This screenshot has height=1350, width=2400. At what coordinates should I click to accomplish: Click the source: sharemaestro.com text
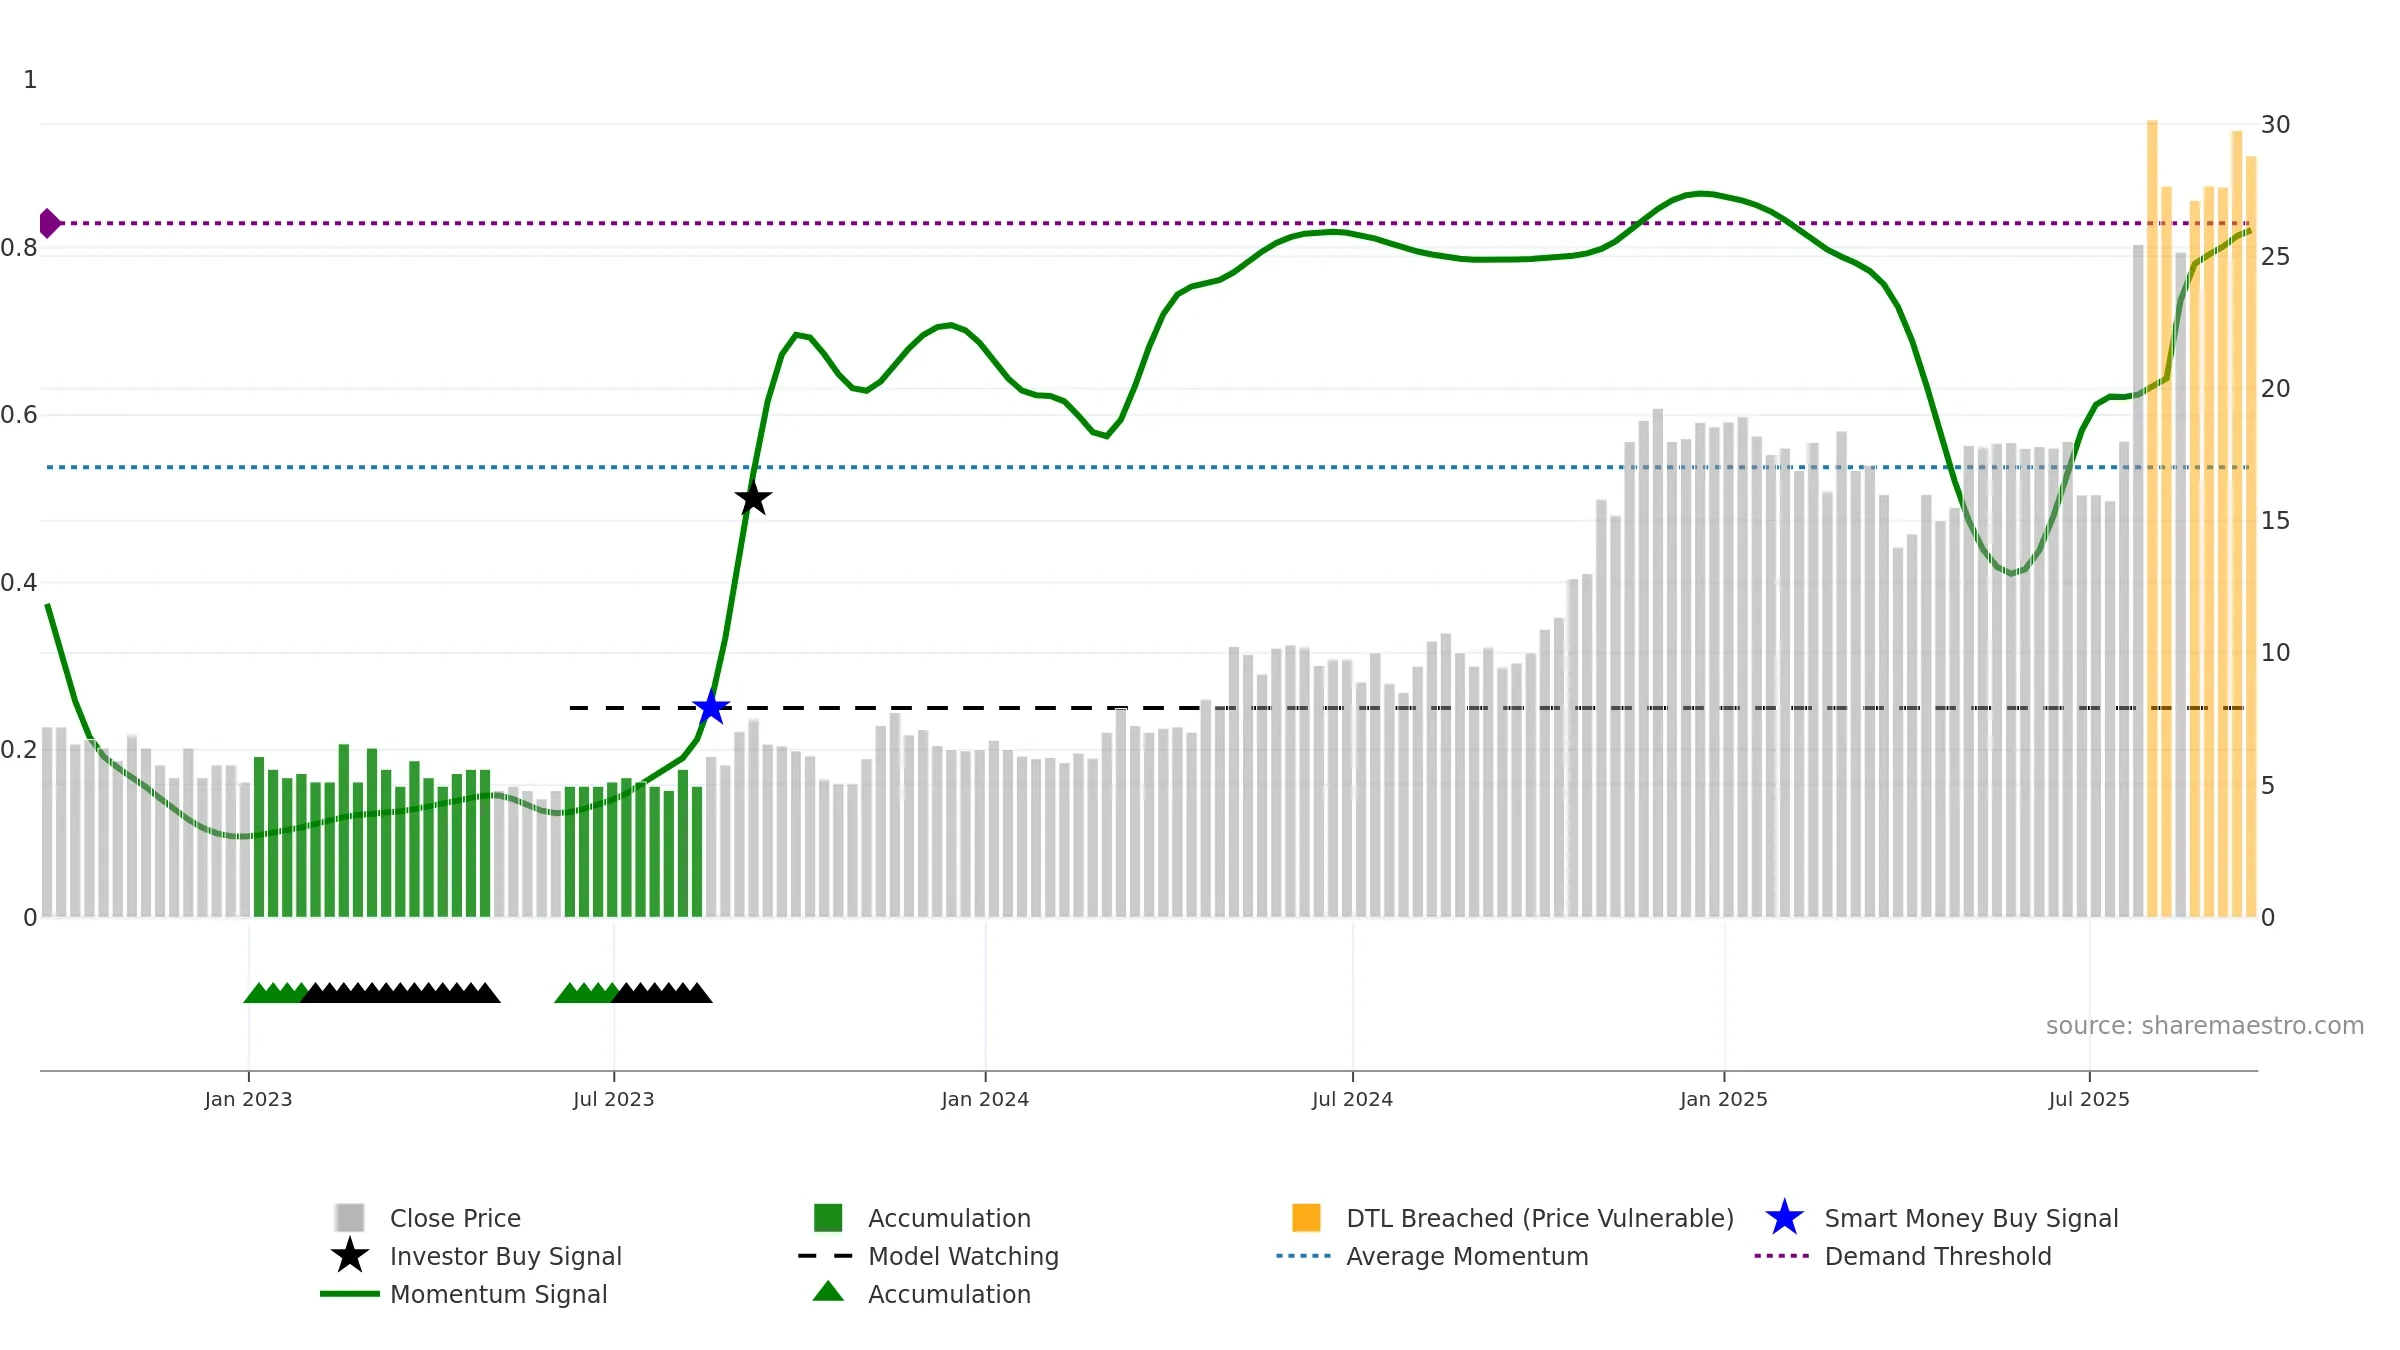click(2205, 1026)
